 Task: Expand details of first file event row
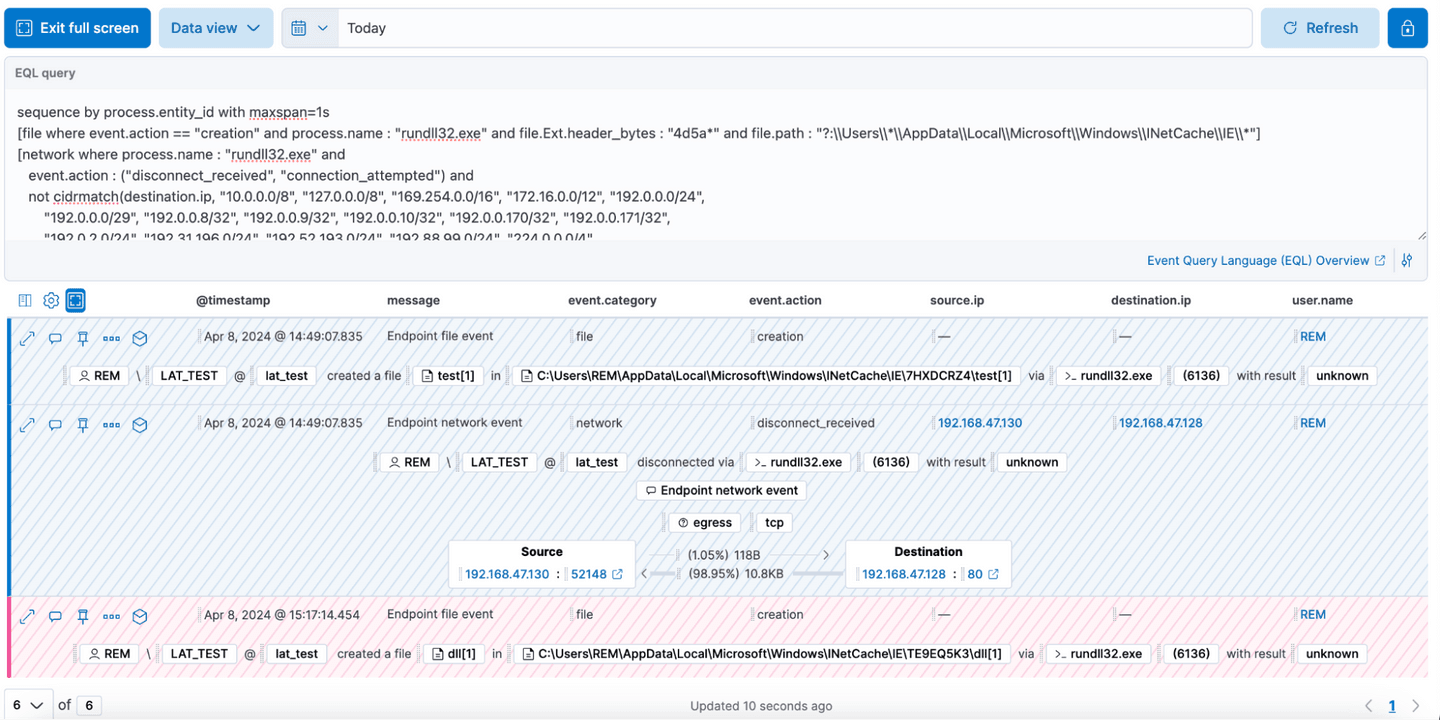pyautogui.click(x=27, y=338)
